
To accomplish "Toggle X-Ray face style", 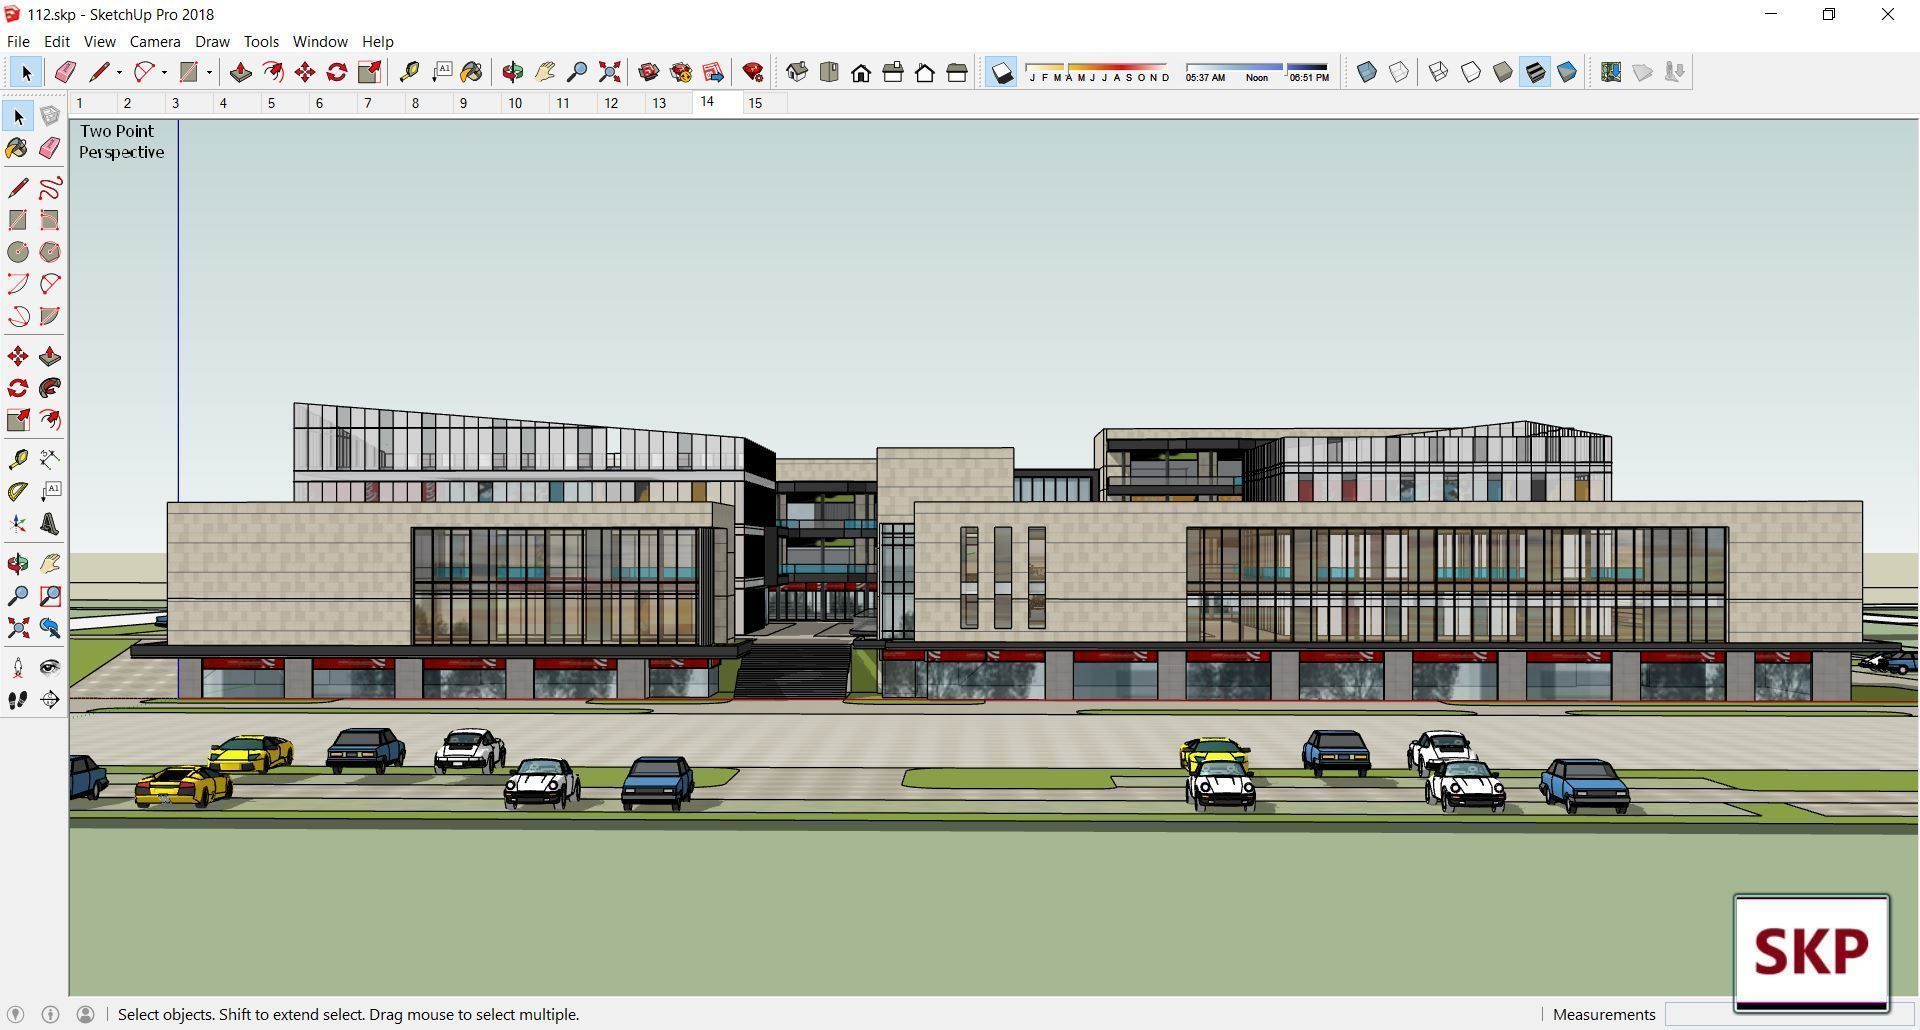I will 1367,72.
